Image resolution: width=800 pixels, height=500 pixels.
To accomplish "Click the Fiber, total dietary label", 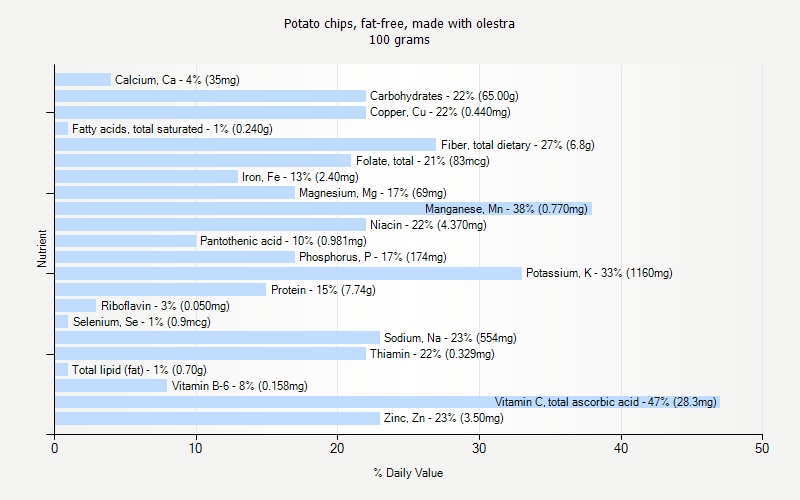I will 517,145.
